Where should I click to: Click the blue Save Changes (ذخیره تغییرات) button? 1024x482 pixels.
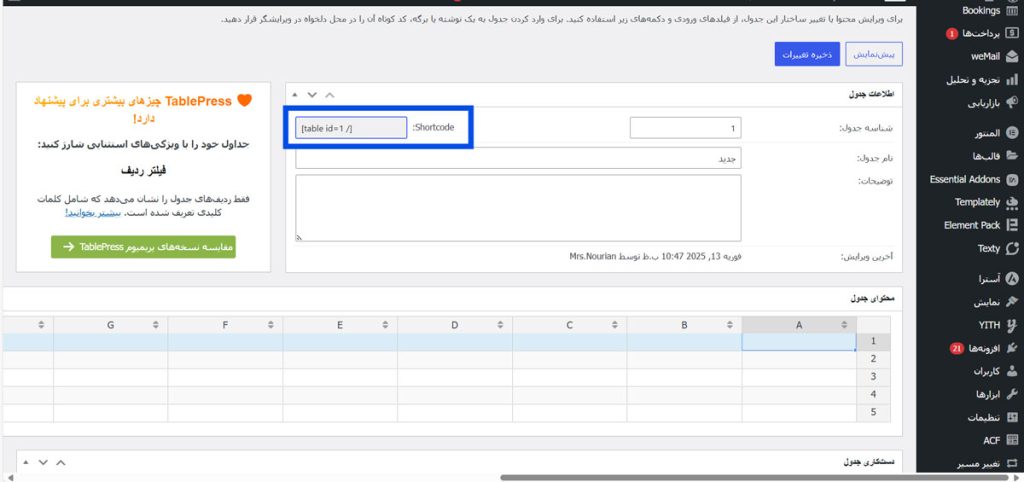coord(807,55)
